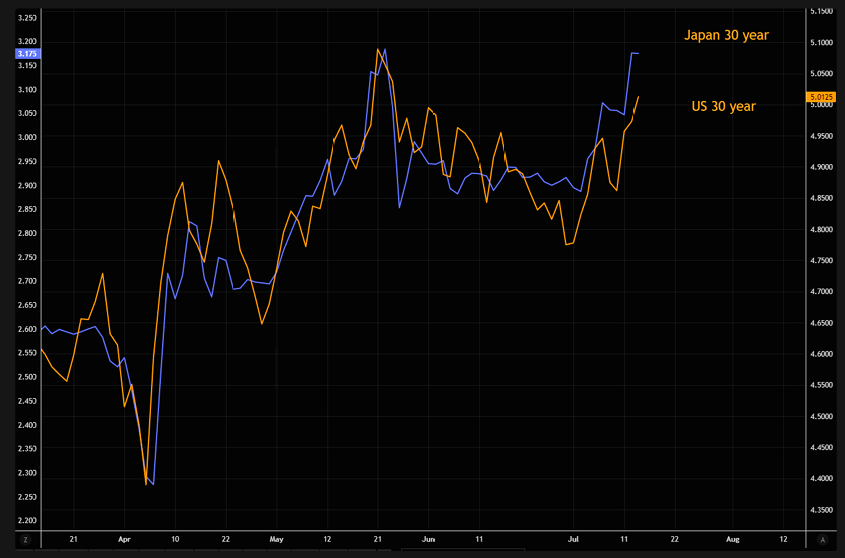Click the Aug label on time axis
Screen dimensions: 845x558
point(731,539)
